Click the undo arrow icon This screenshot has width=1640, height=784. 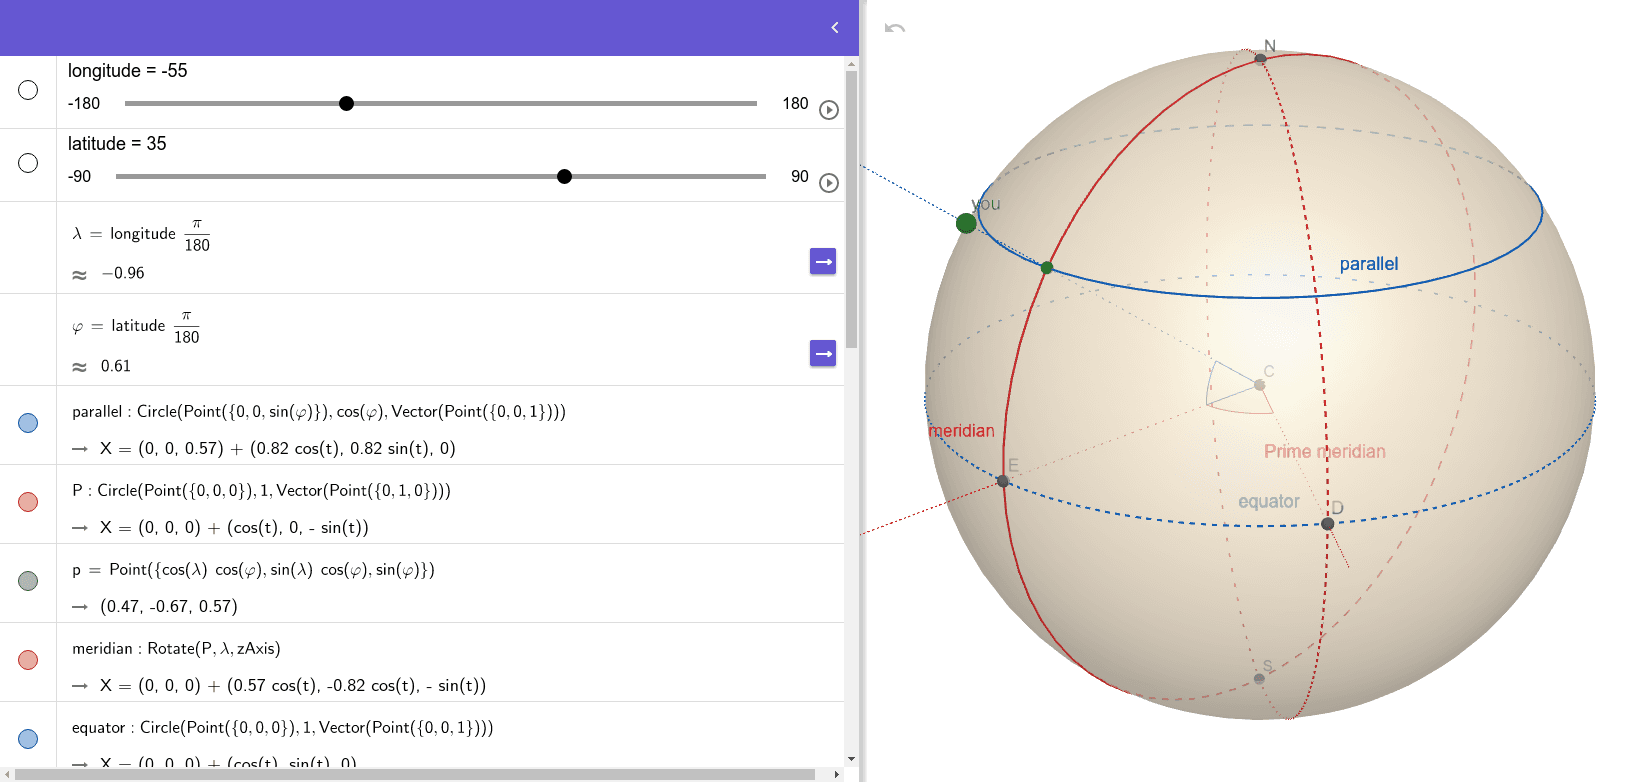point(895,28)
